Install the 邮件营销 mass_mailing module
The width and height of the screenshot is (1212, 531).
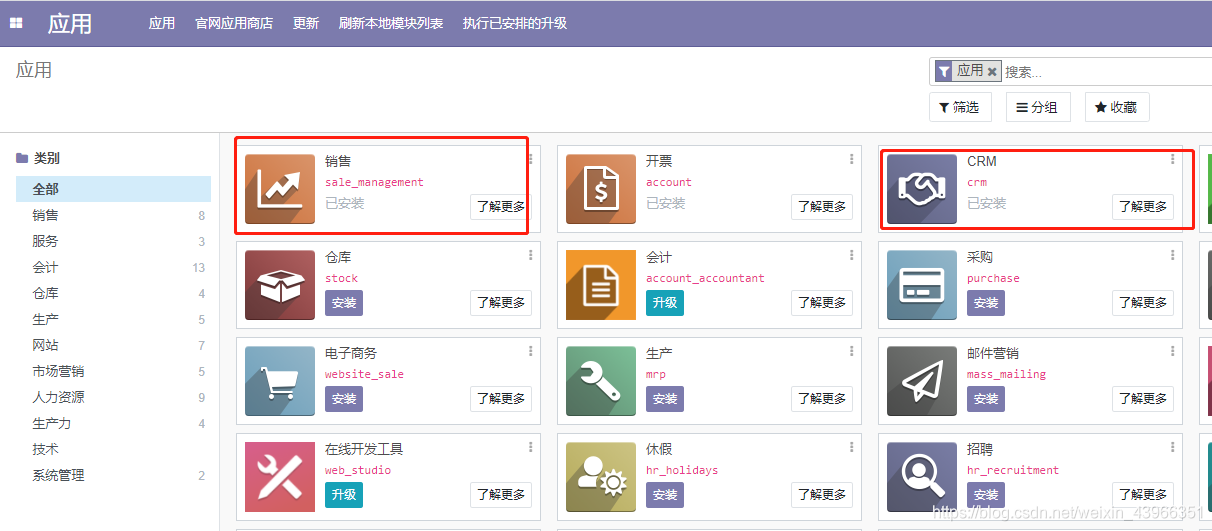986,399
